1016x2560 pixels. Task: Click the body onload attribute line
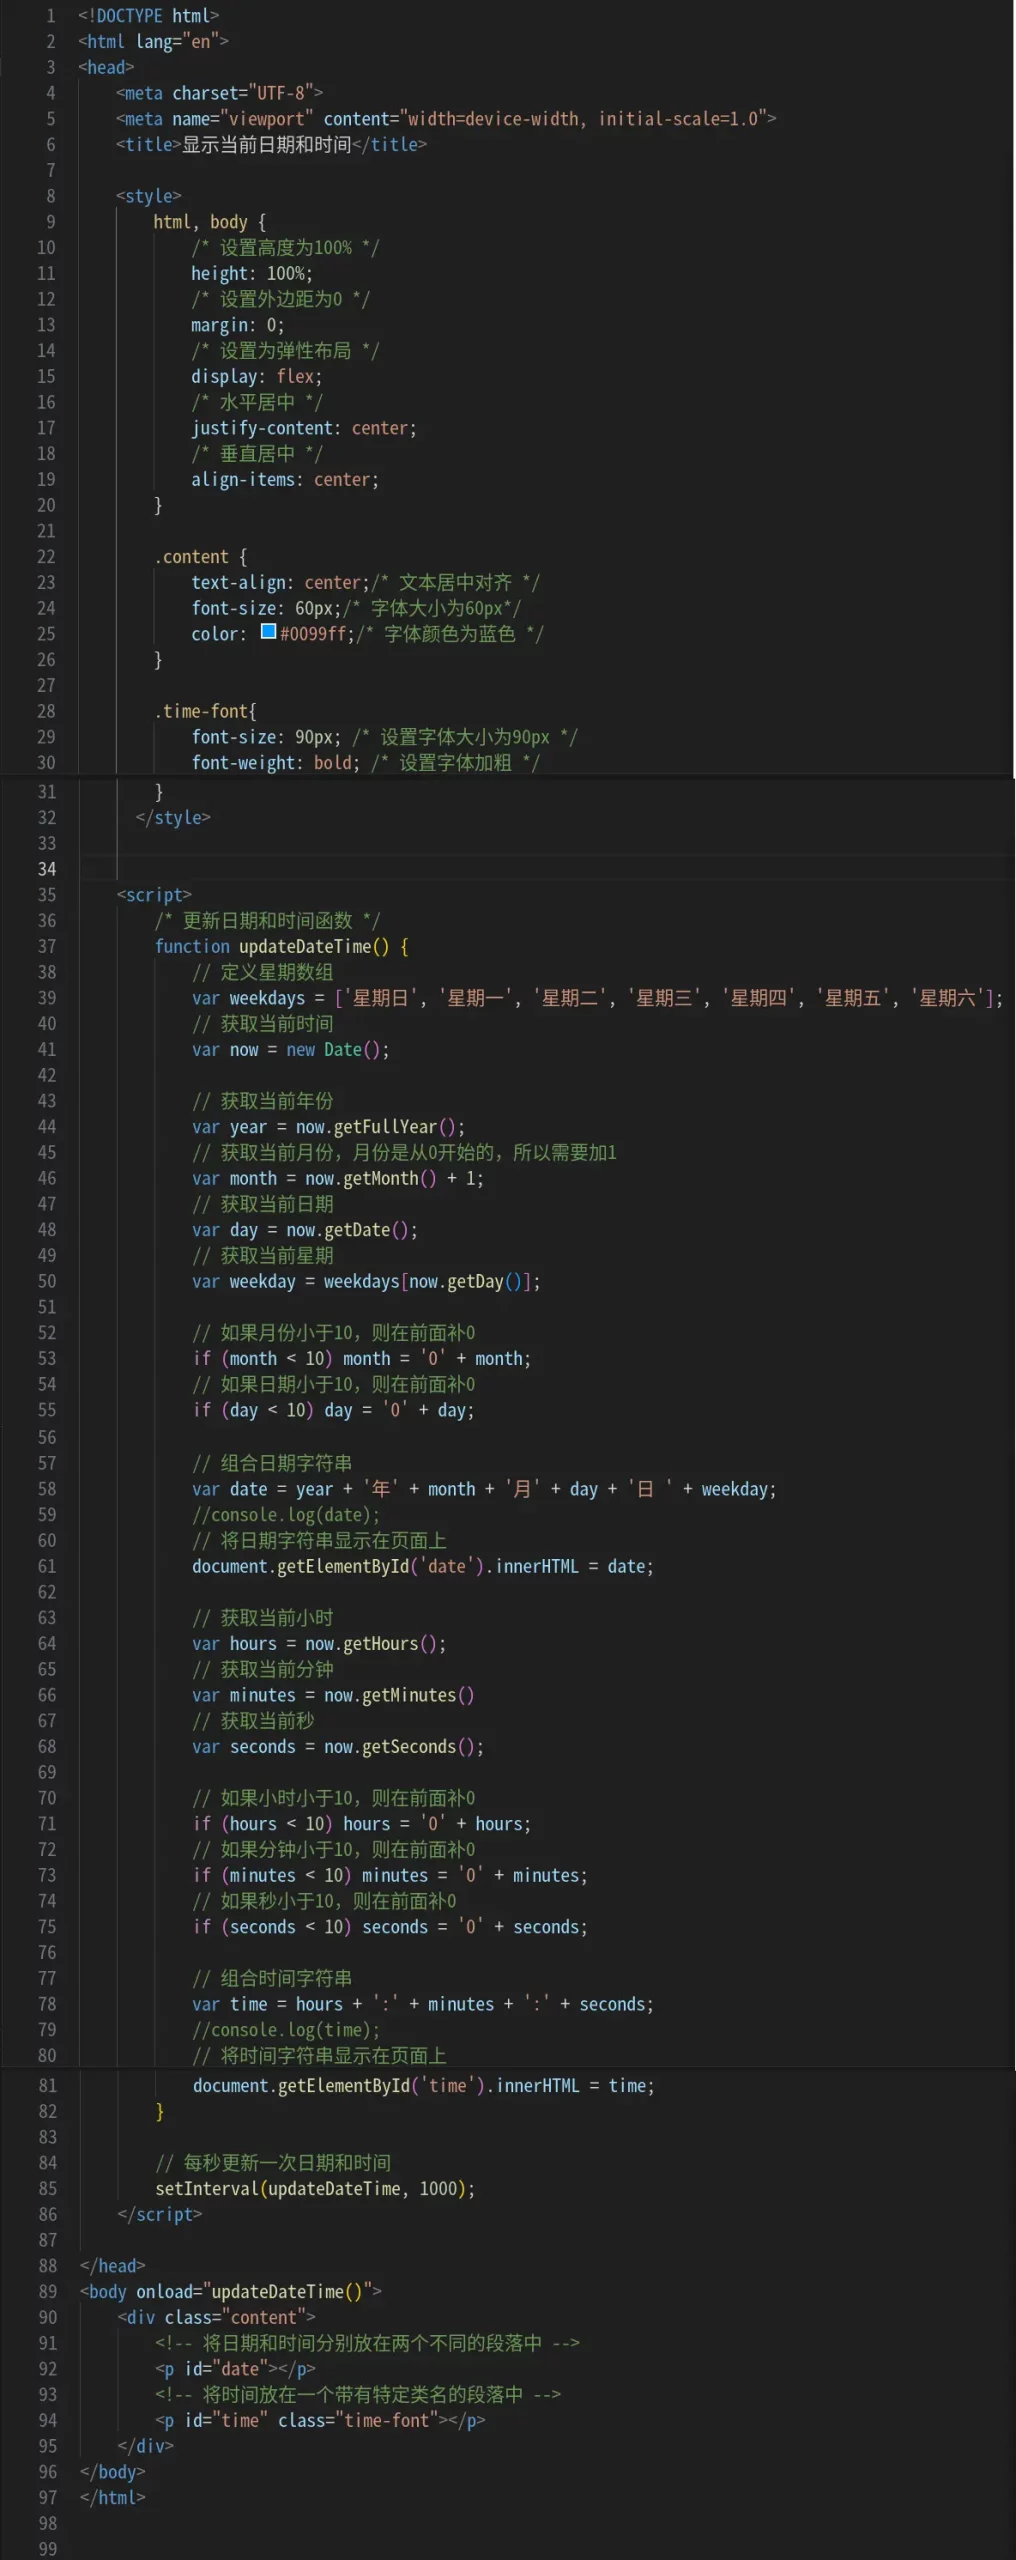coord(230,2292)
